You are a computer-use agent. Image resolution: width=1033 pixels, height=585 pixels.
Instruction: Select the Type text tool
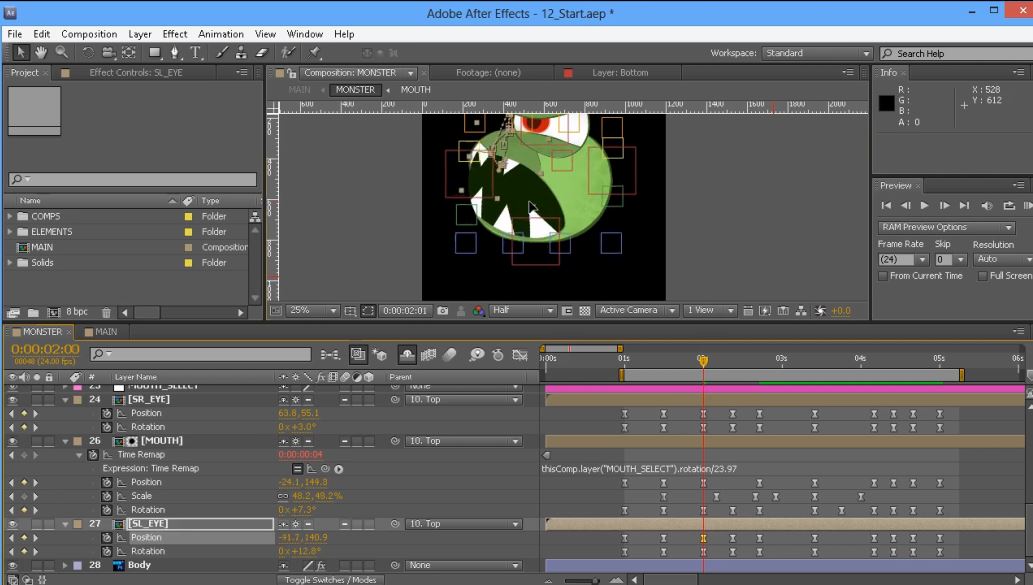pos(196,53)
